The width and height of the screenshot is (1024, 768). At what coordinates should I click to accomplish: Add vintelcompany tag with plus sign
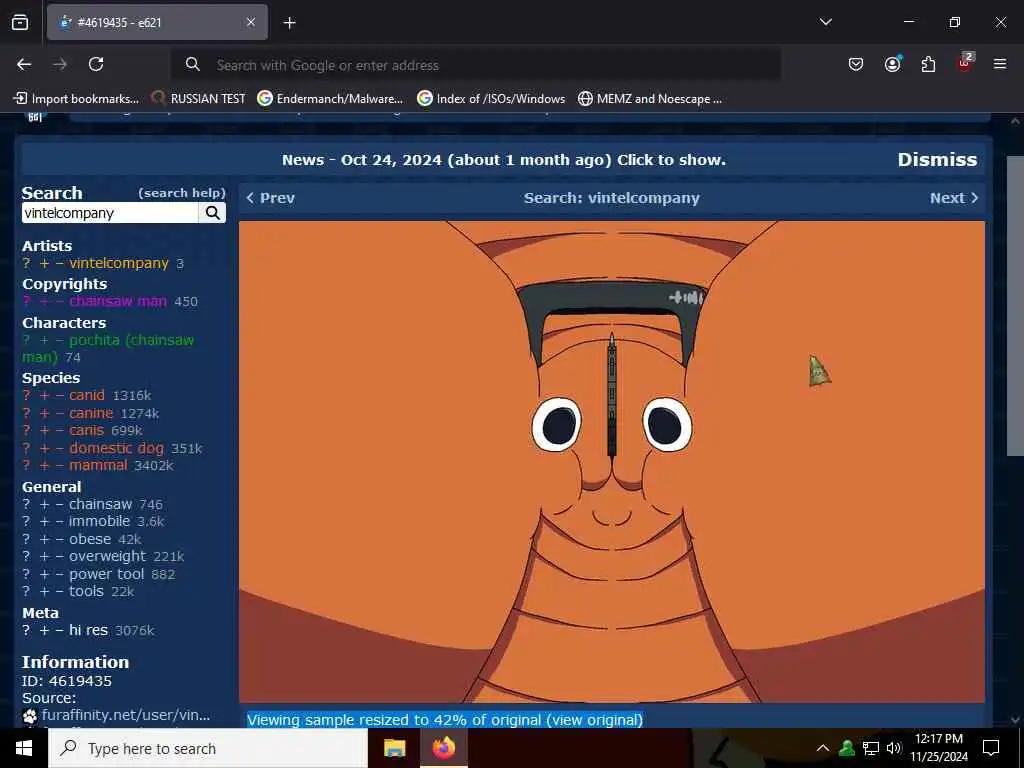pos(44,263)
